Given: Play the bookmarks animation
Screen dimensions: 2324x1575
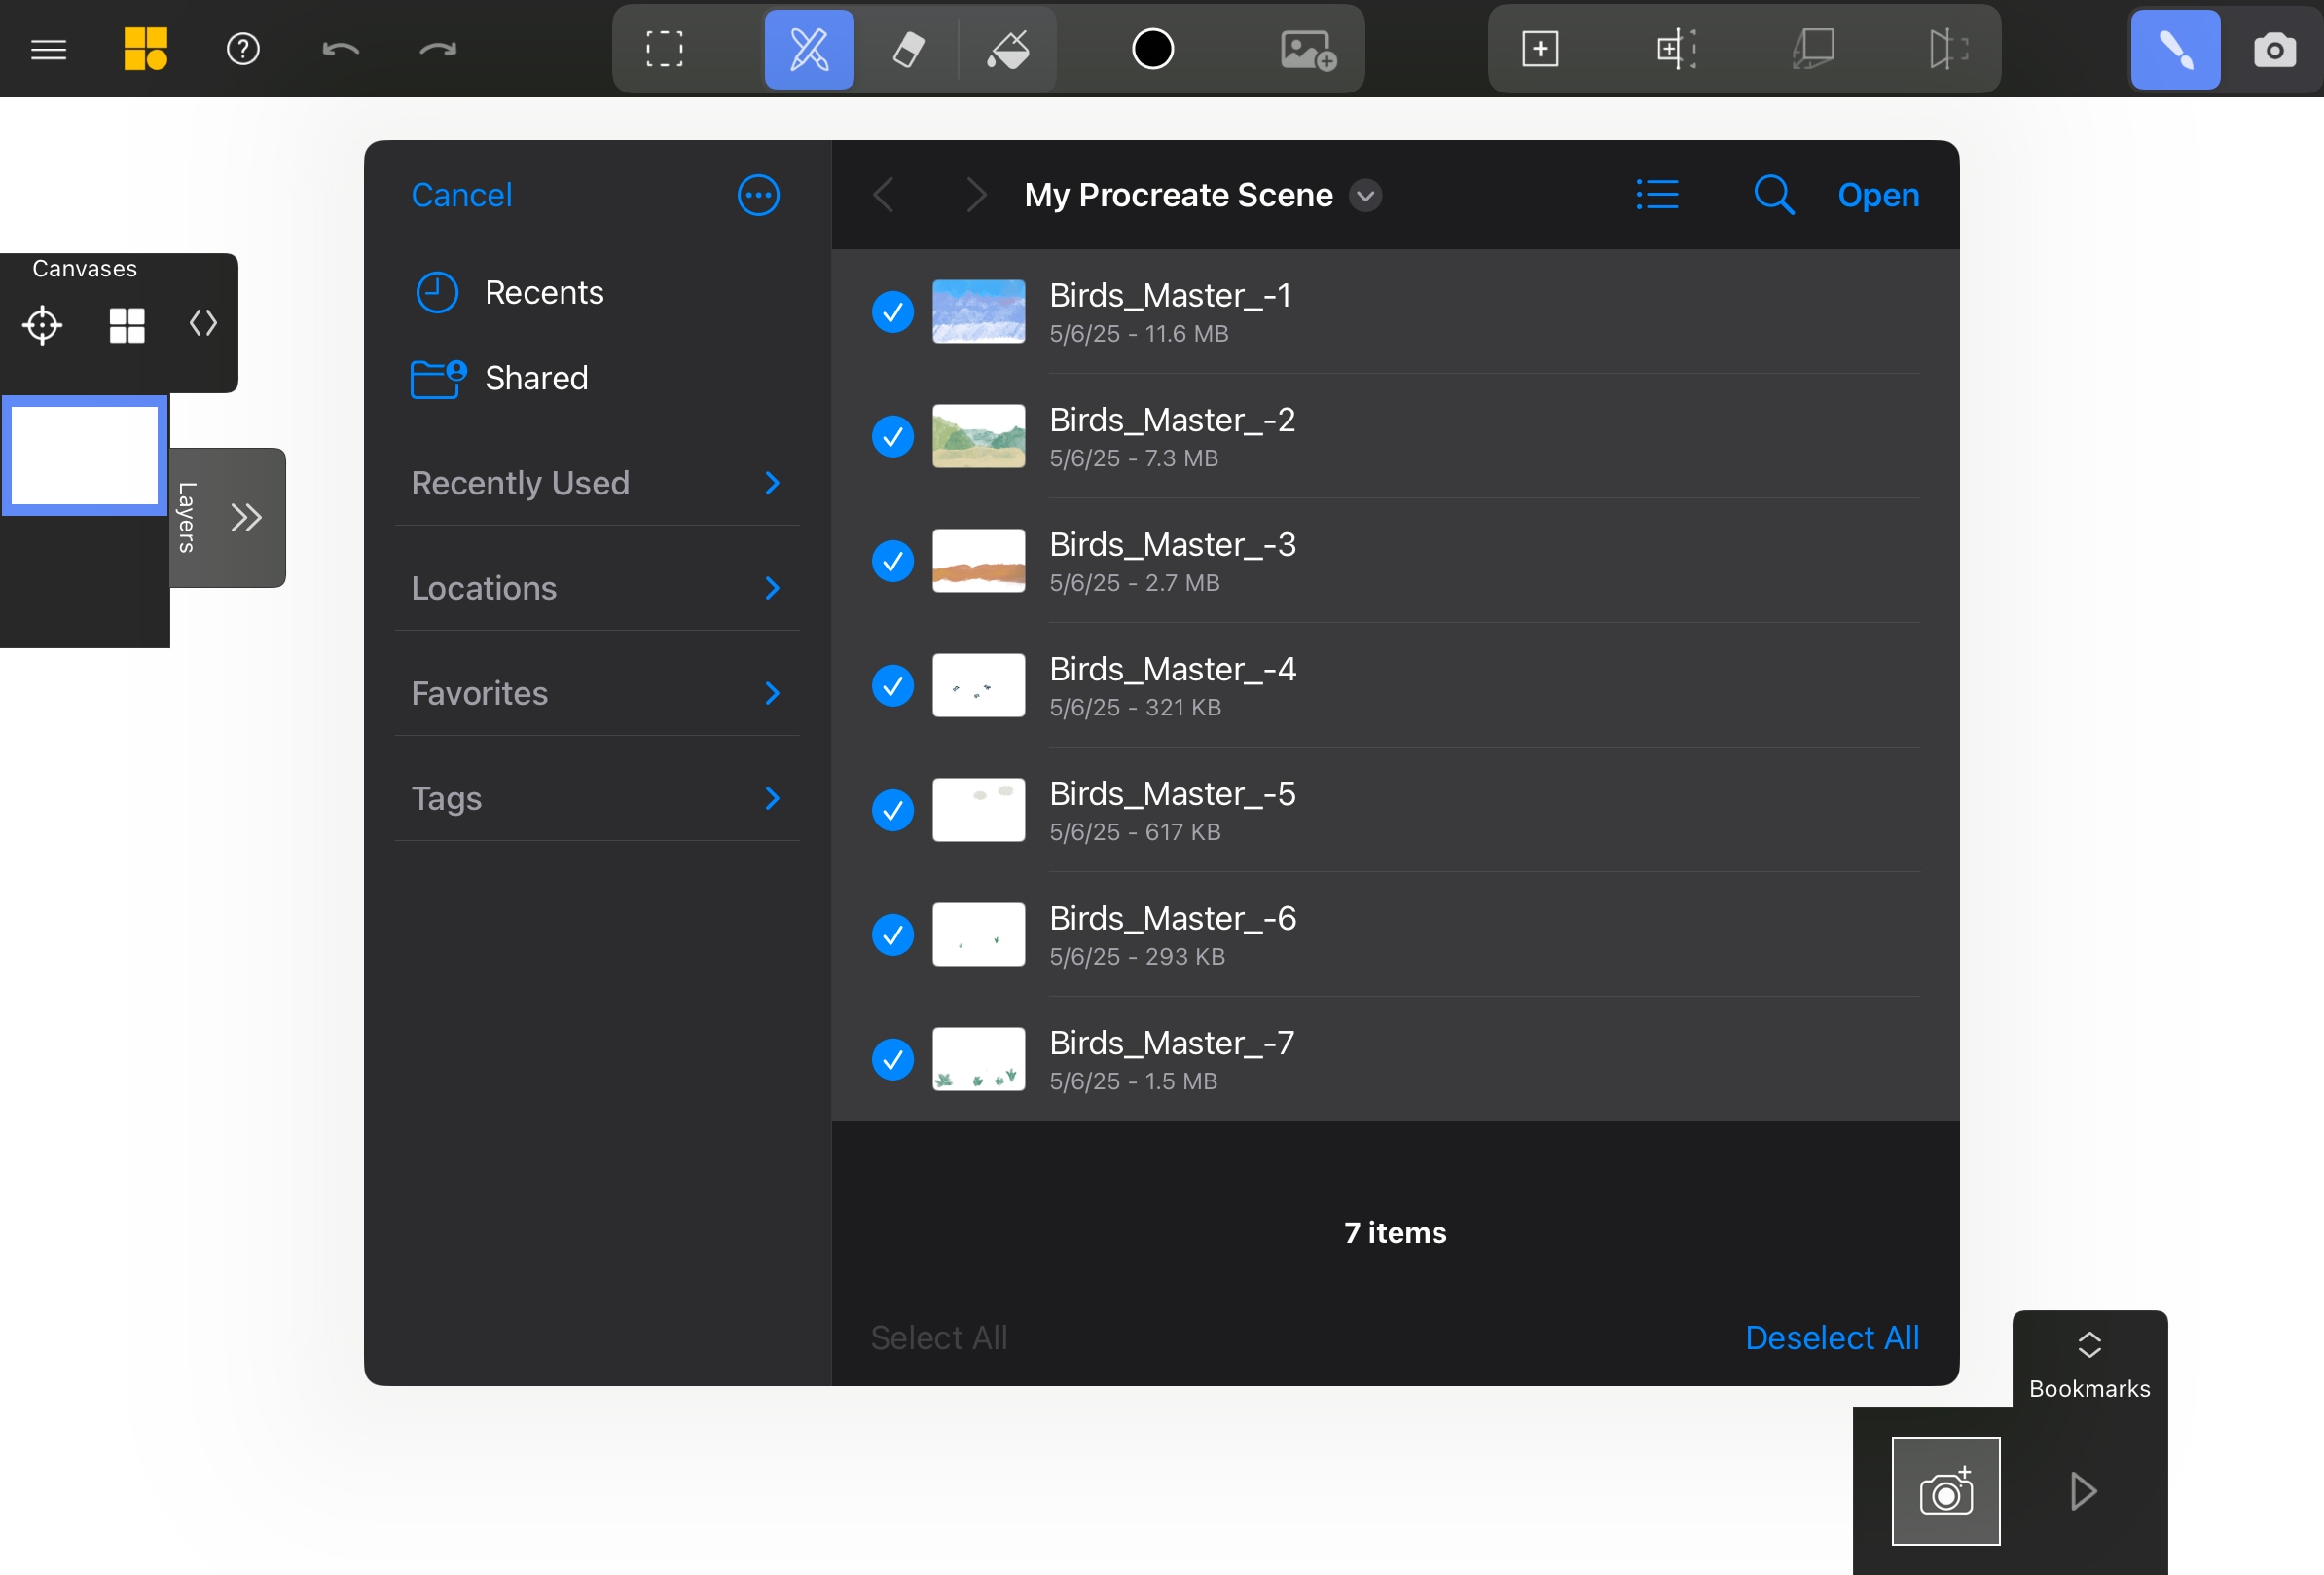Looking at the screenshot, I should [x=2083, y=1491].
